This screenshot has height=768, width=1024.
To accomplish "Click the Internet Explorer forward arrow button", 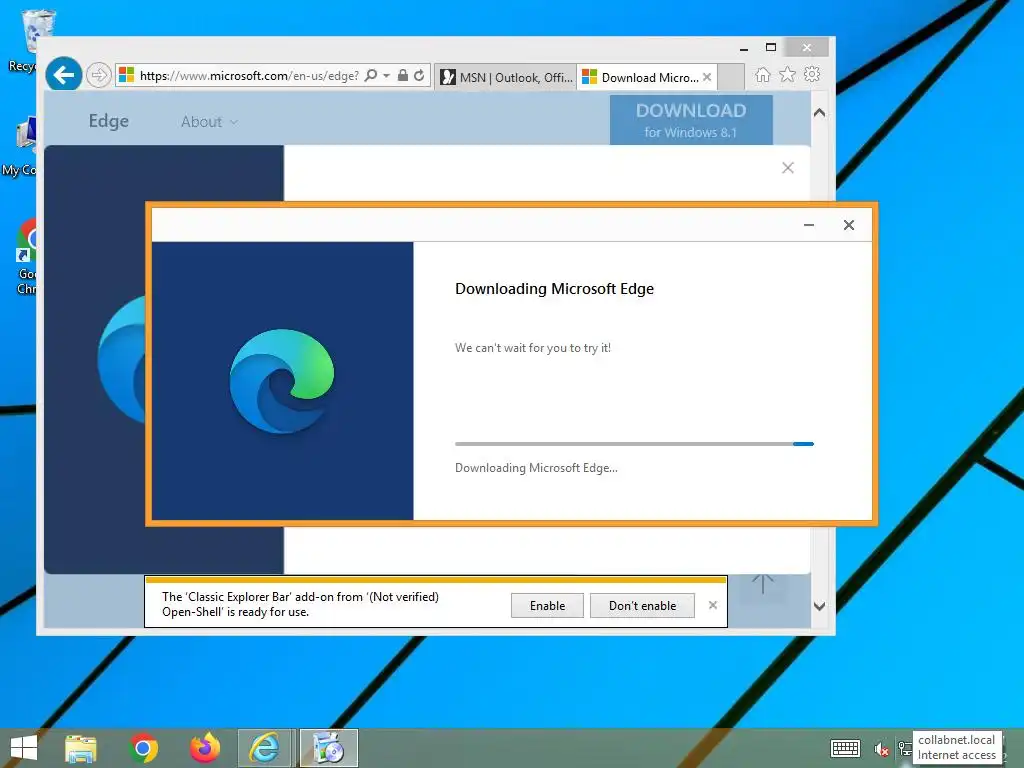I will [x=99, y=76].
